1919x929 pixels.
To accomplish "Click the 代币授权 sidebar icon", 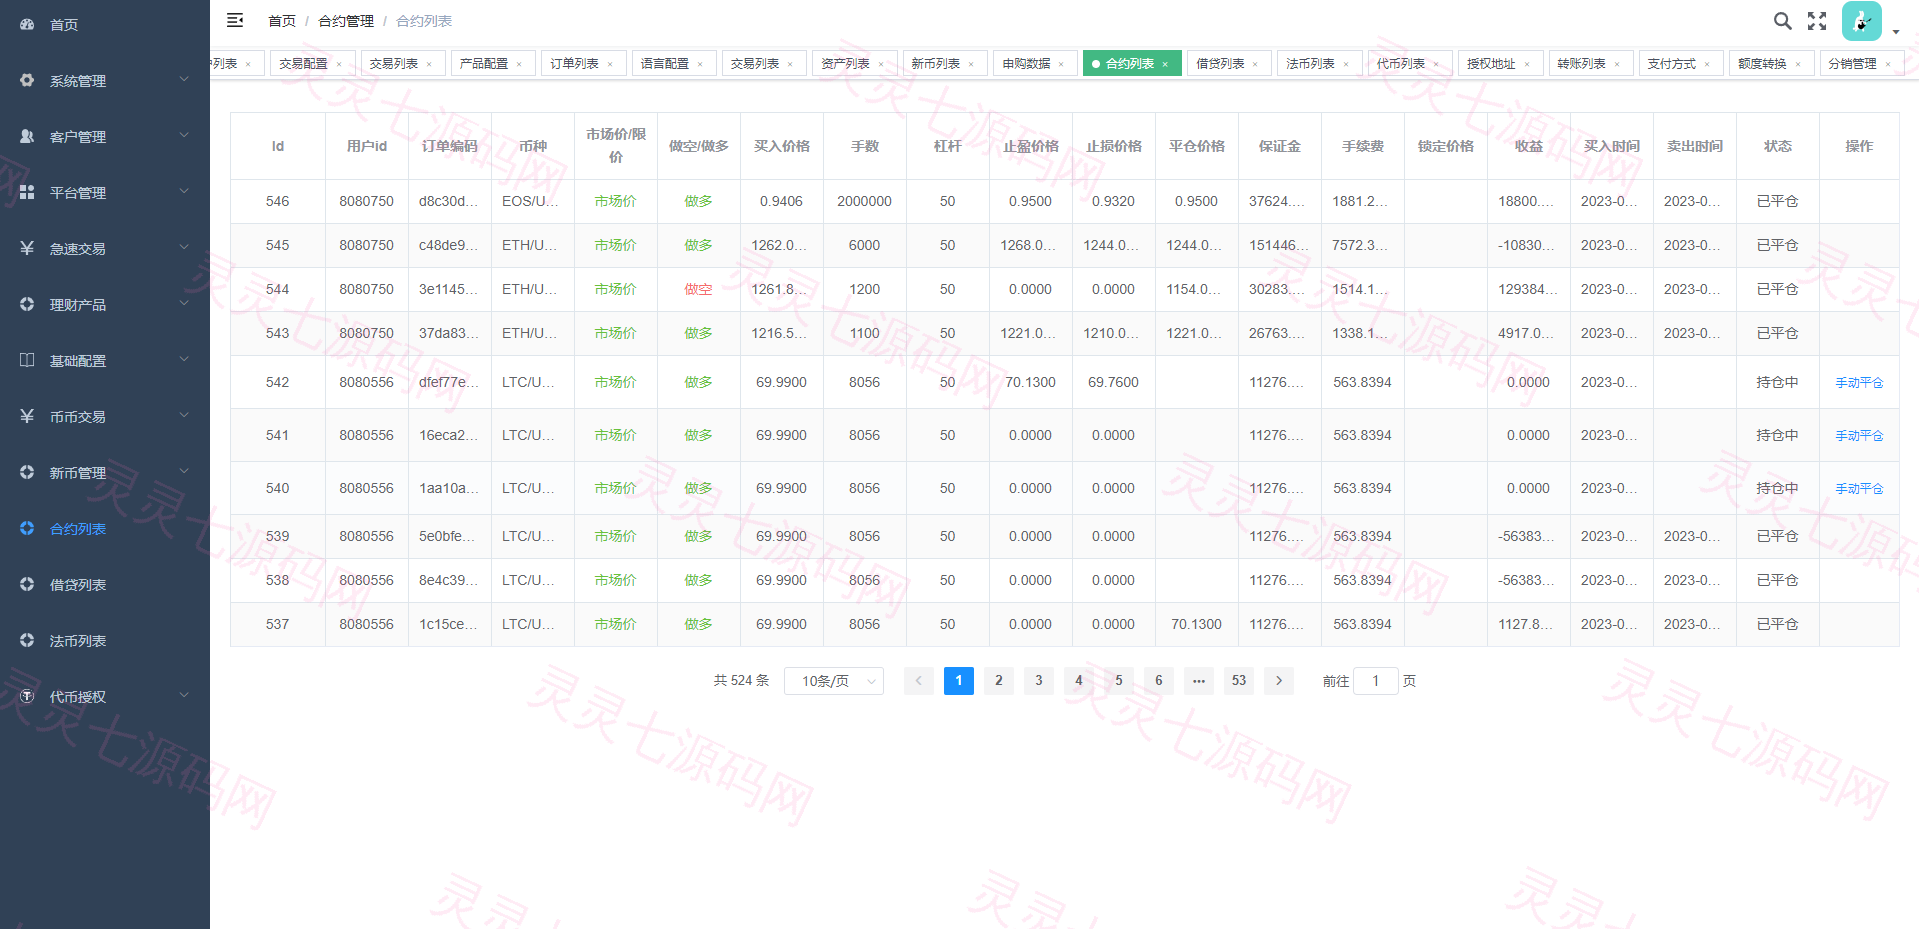I will coord(27,696).
